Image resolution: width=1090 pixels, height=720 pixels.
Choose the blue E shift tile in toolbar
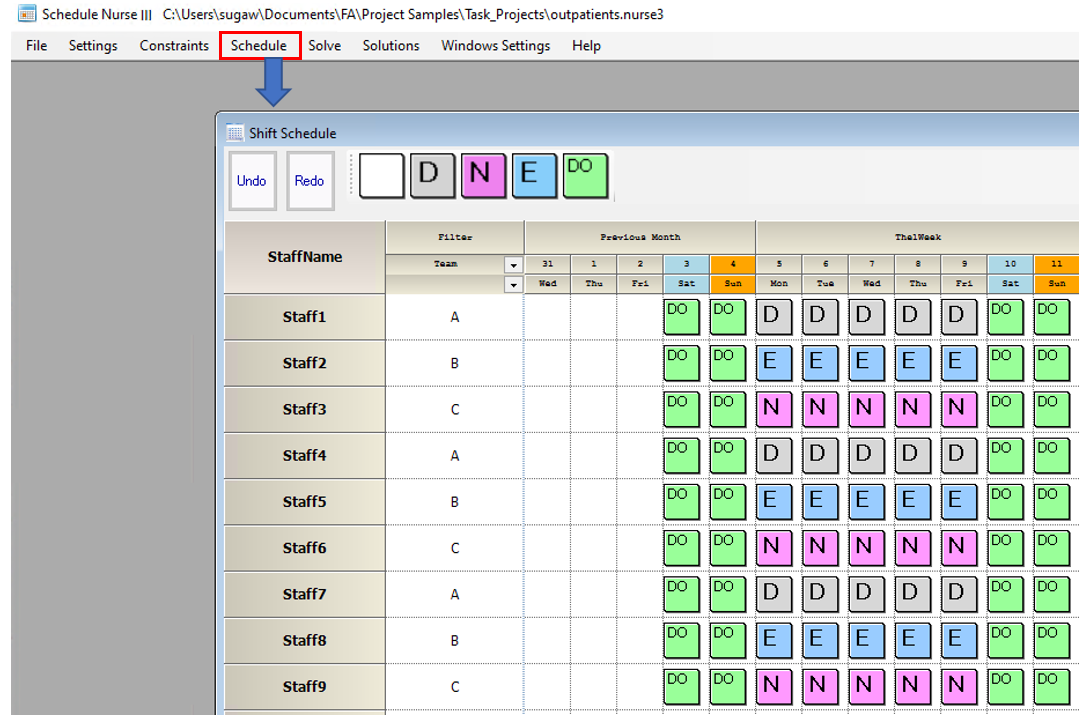coord(535,176)
